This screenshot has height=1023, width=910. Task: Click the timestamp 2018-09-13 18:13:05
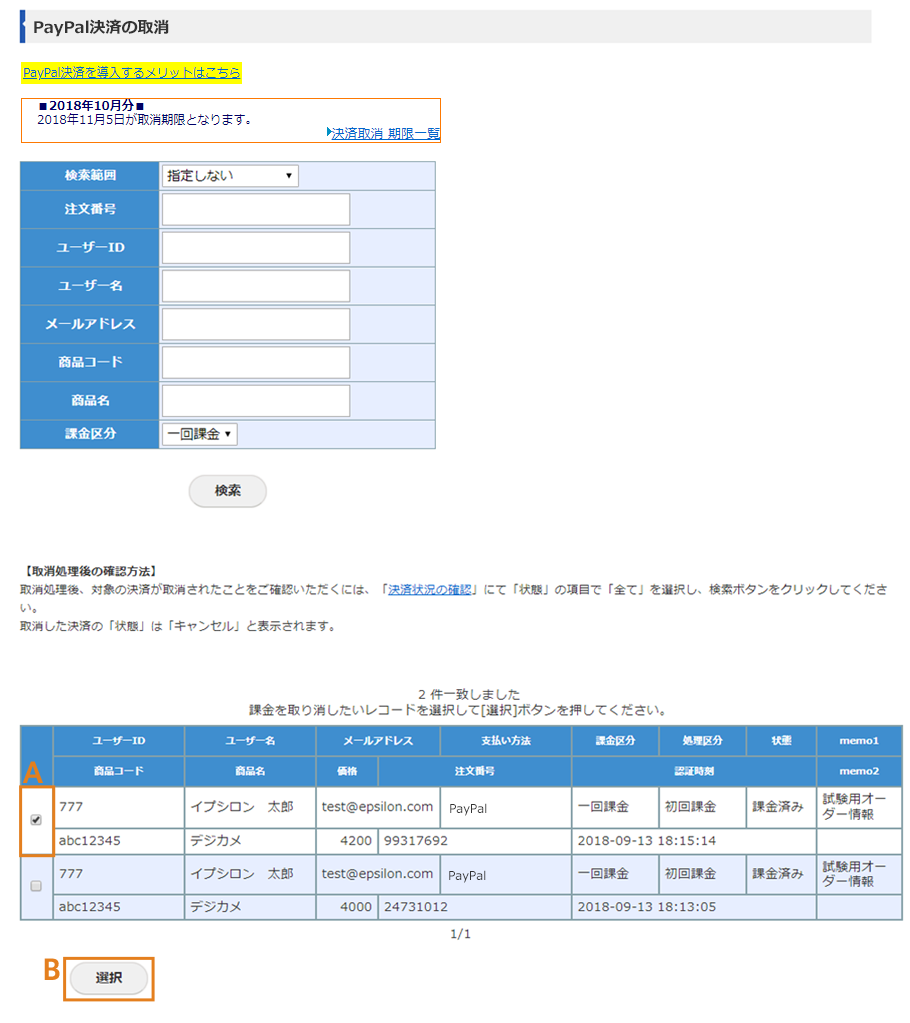[646, 907]
